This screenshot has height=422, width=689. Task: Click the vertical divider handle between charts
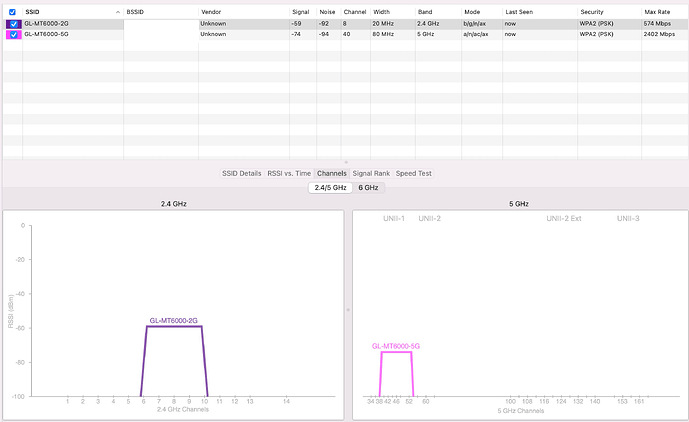coord(348,310)
